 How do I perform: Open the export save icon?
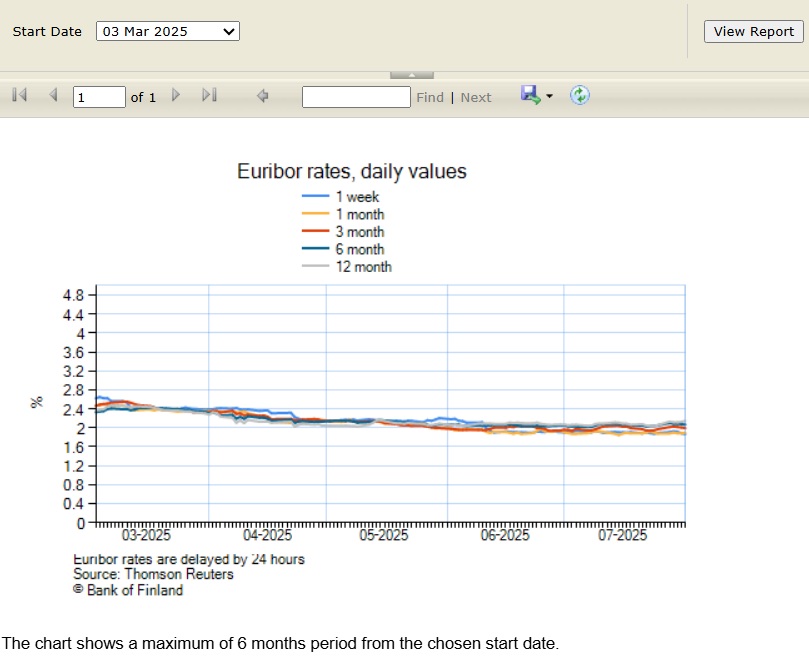tap(530, 95)
